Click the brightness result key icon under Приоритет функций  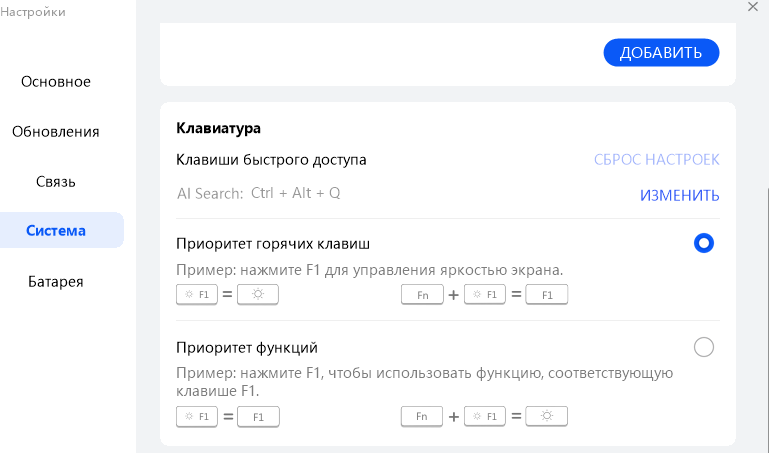pyautogui.click(x=547, y=416)
